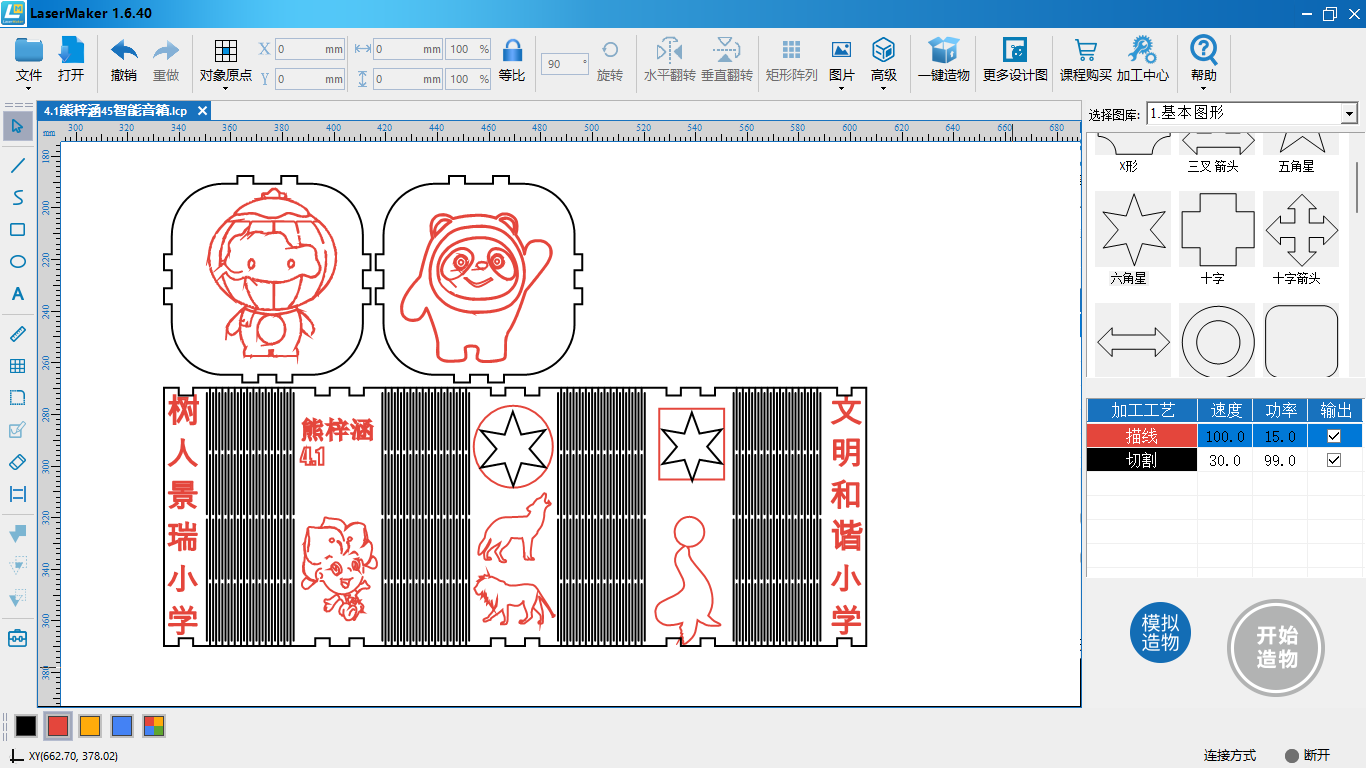This screenshot has height=768, width=1366.
Task: Pick the 十字箭头 shape thumbnail
Action: pos(1301,228)
